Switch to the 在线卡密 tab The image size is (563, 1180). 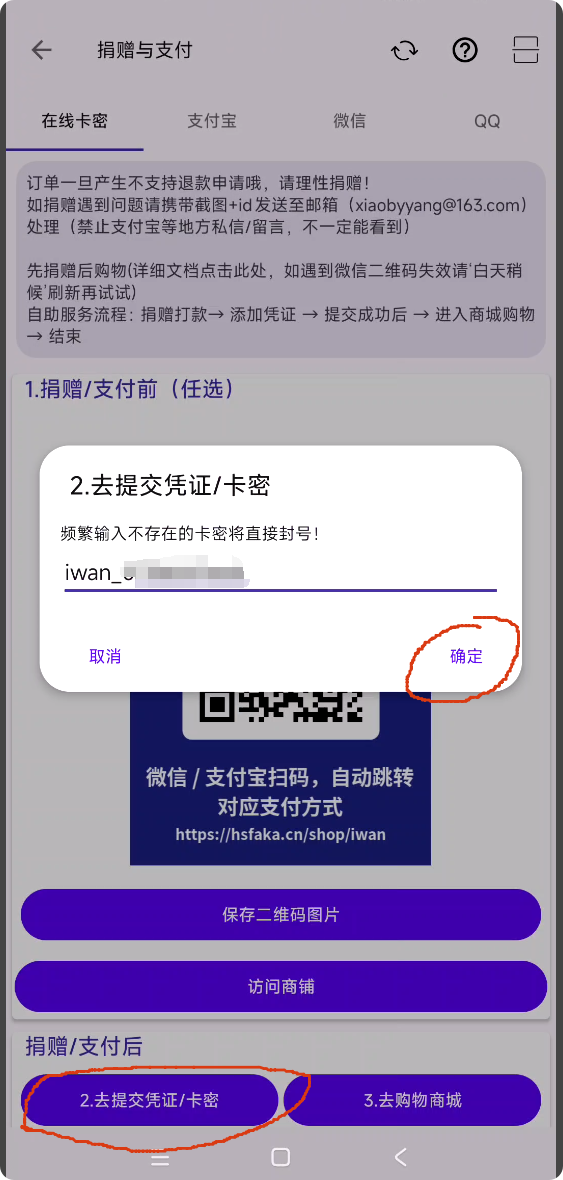pyautogui.click(x=75, y=121)
